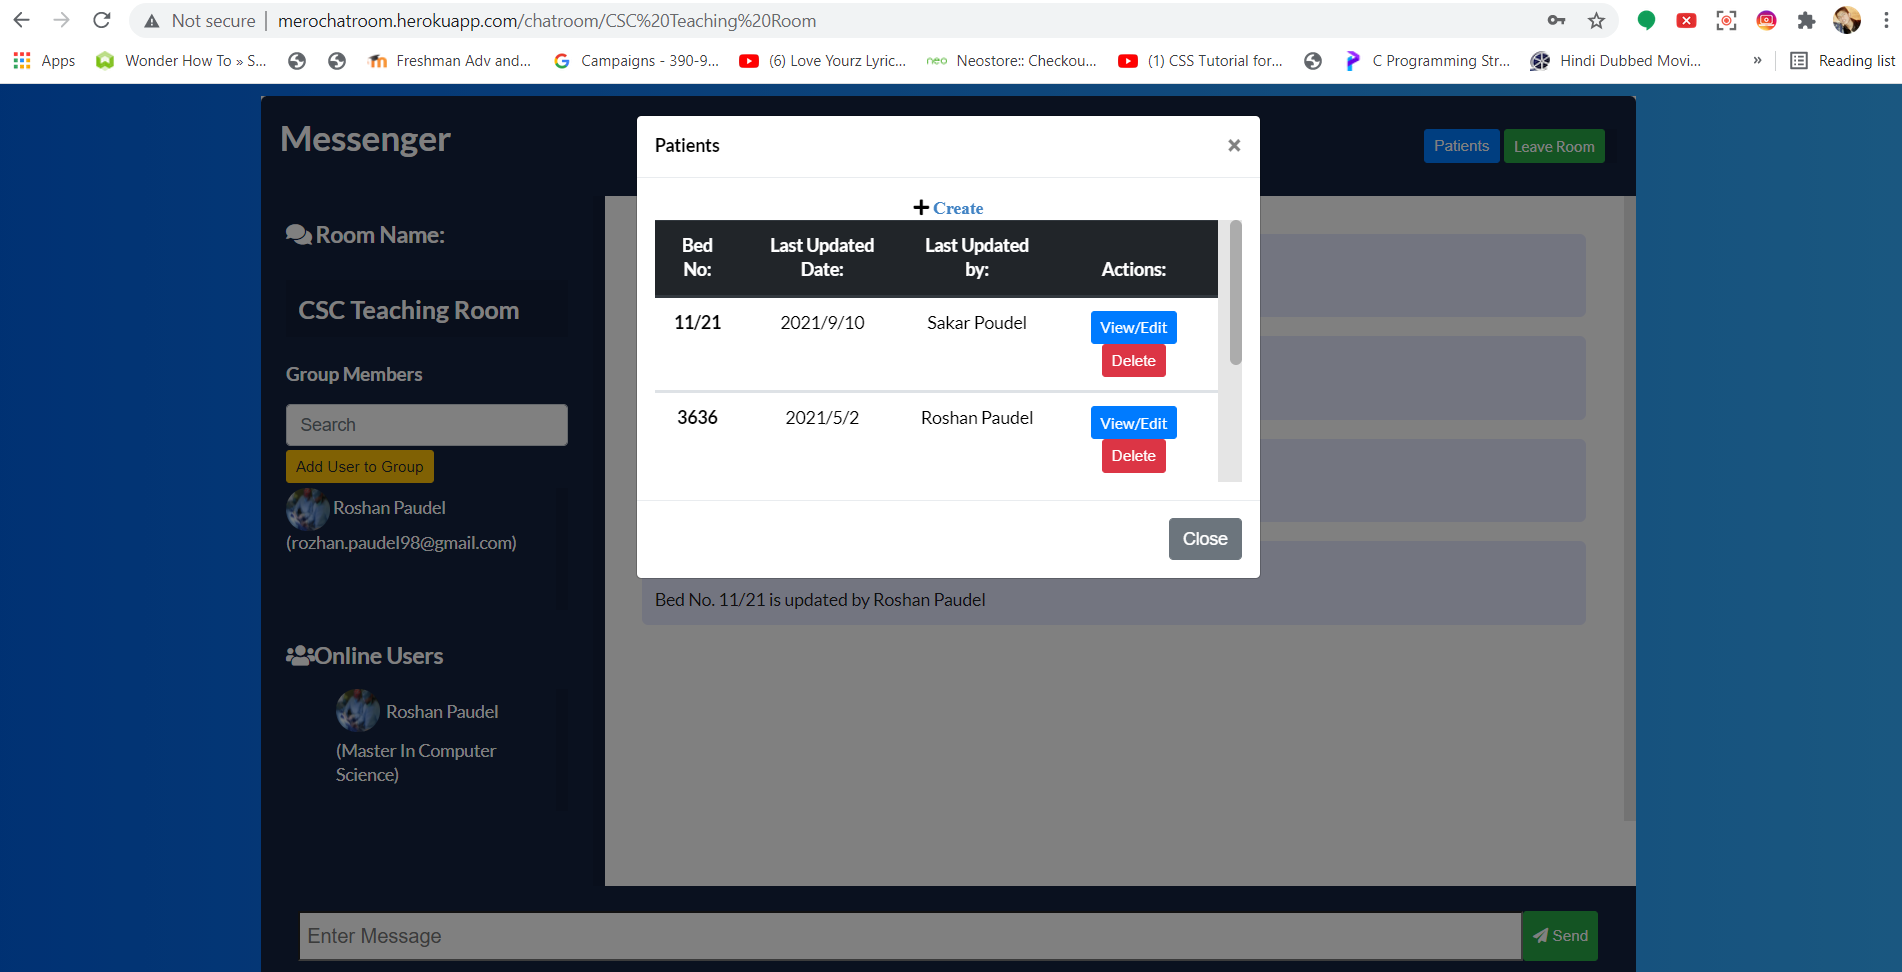
Task: Click the patients list scrollbar
Action: pos(1235,294)
